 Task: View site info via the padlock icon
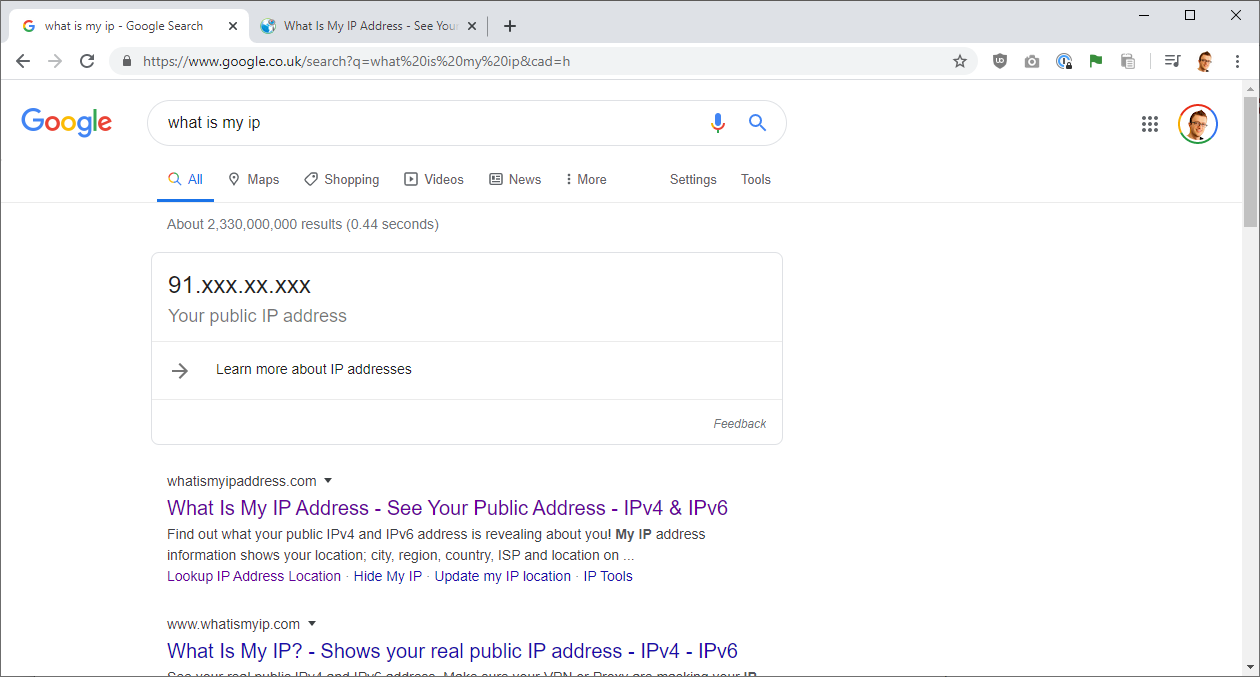[x=126, y=61]
